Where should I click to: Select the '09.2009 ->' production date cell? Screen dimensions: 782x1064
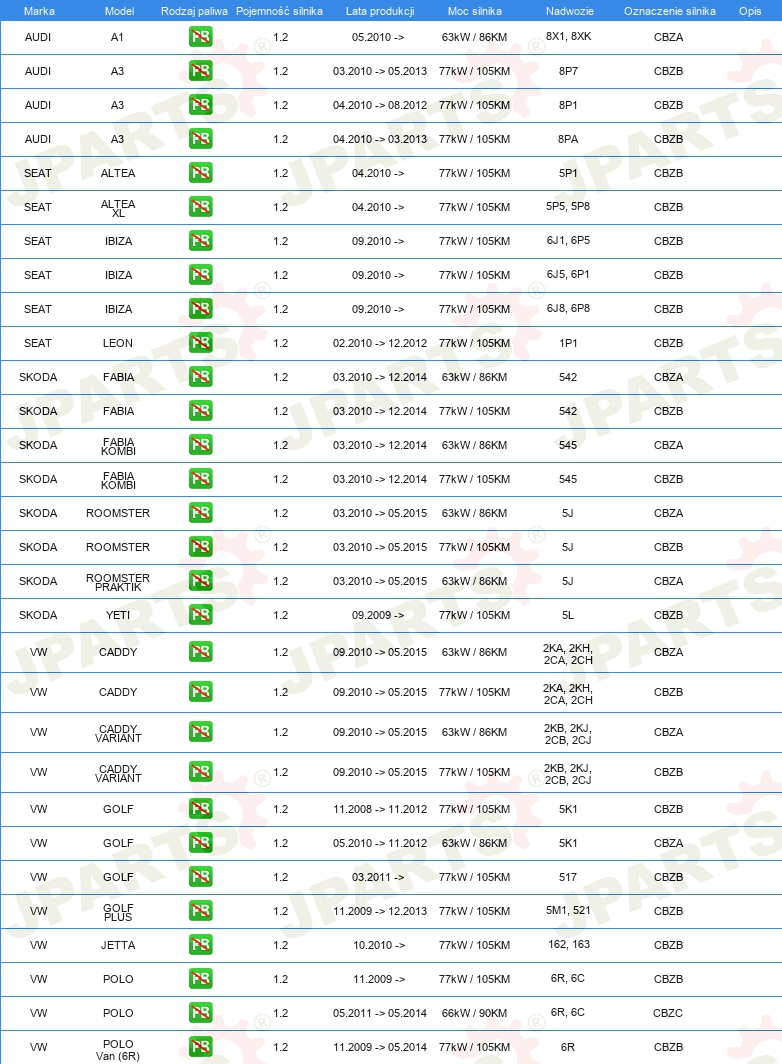(x=378, y=615)
